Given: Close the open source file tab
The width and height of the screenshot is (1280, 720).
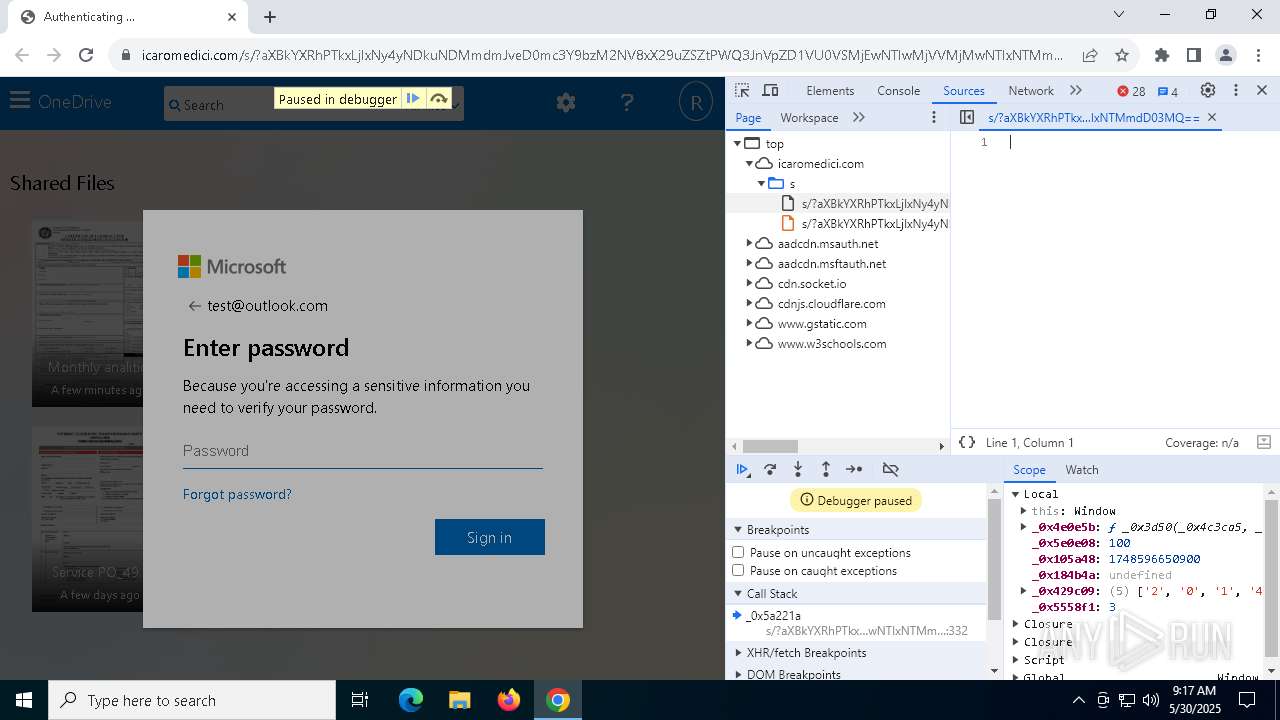Looking at the screenshot, I should coord(1212,117).
